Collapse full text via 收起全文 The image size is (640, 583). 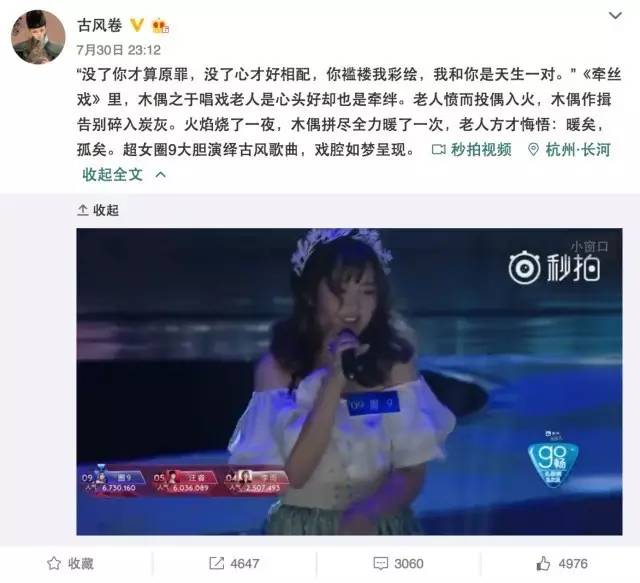[x=113, y=175]
